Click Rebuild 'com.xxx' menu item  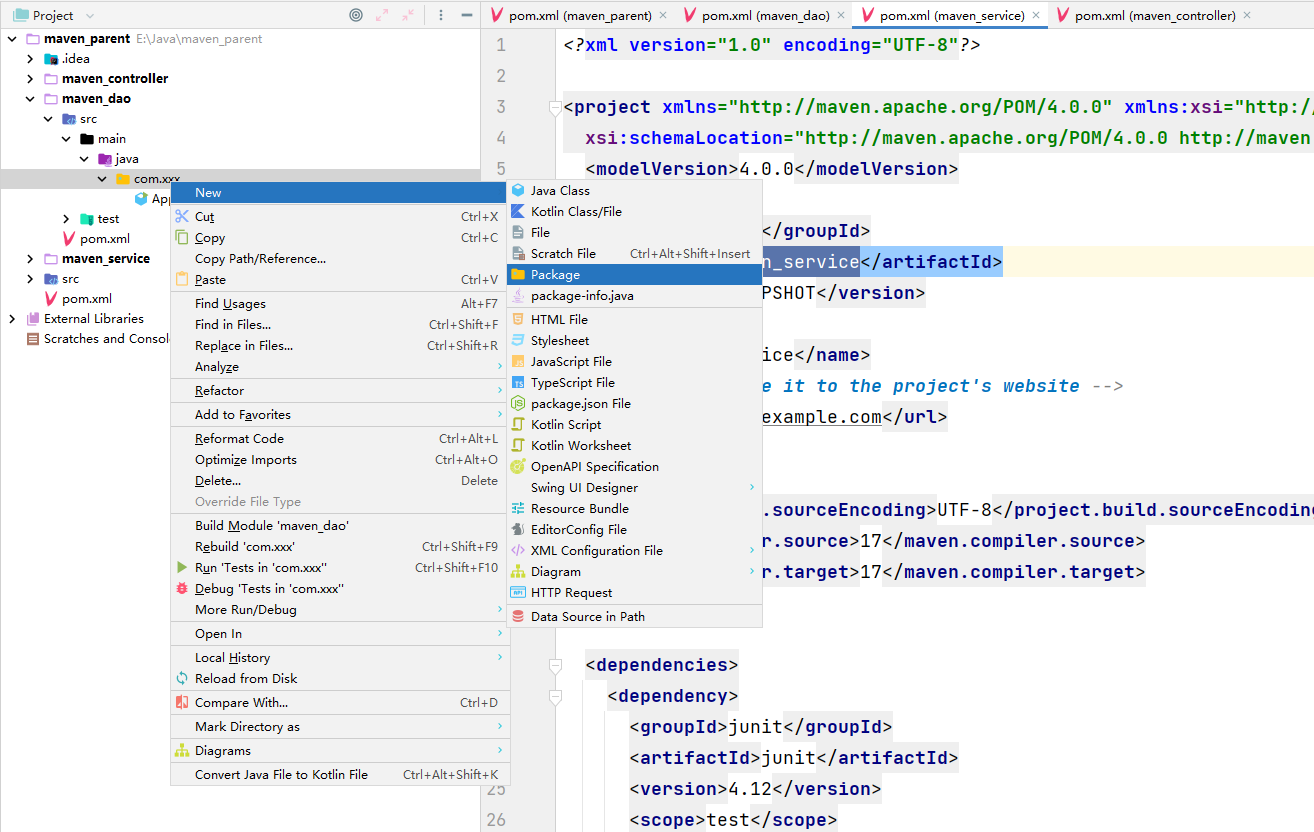coord(340,547)
